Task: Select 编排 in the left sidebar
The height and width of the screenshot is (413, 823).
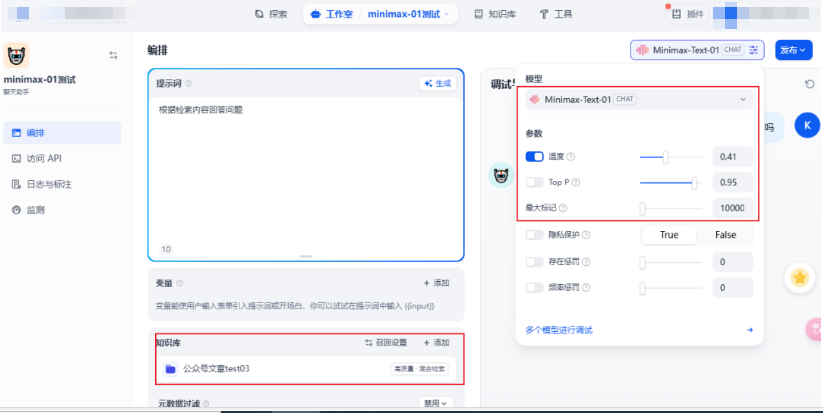Action: pos(62,133)
